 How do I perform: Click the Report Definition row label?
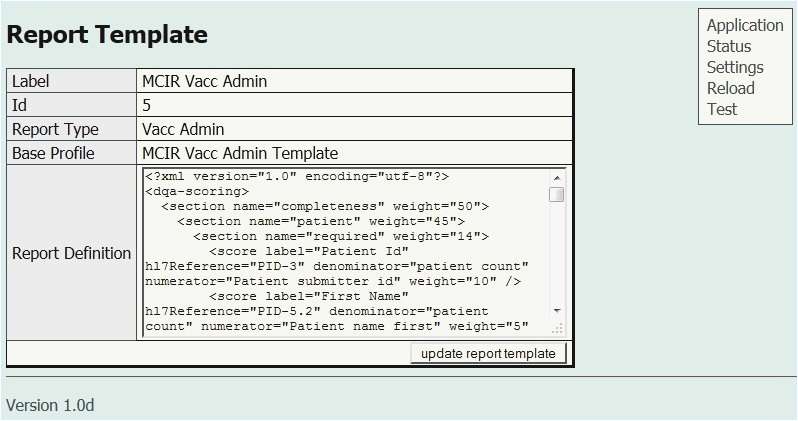71,253
